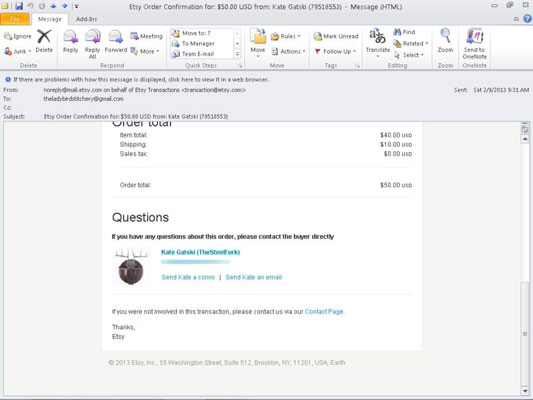
Task: Click the sender address noreply@mail.etsy.com
Action: [x=73, y=90]
